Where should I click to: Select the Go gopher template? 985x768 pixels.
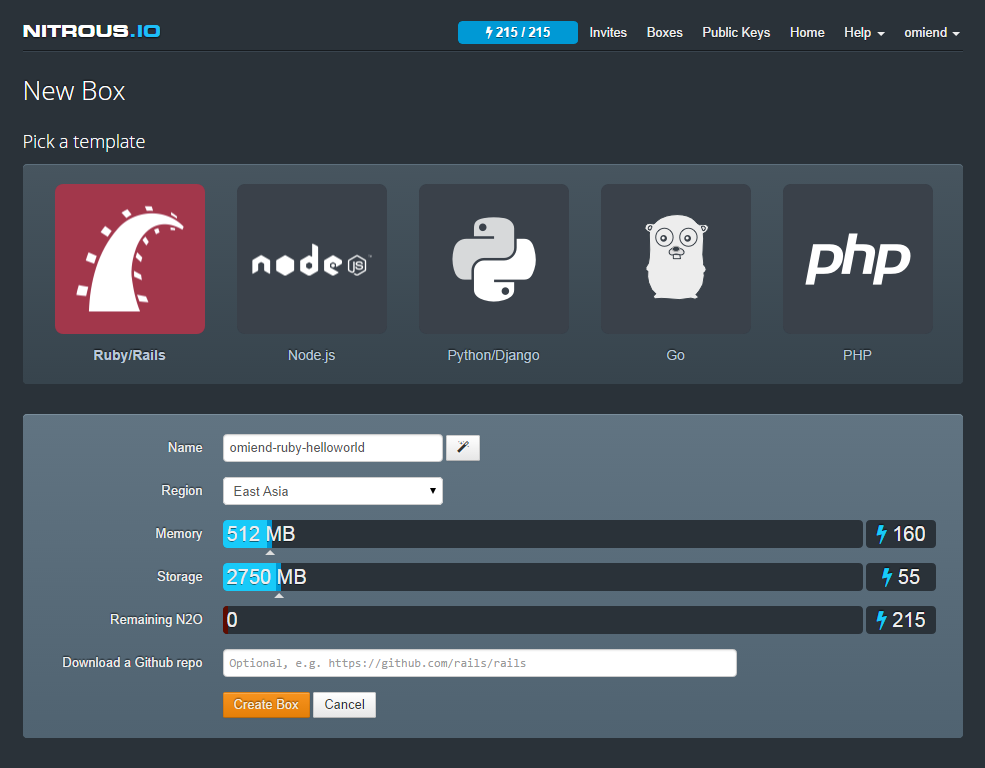[x=676, y=259]
